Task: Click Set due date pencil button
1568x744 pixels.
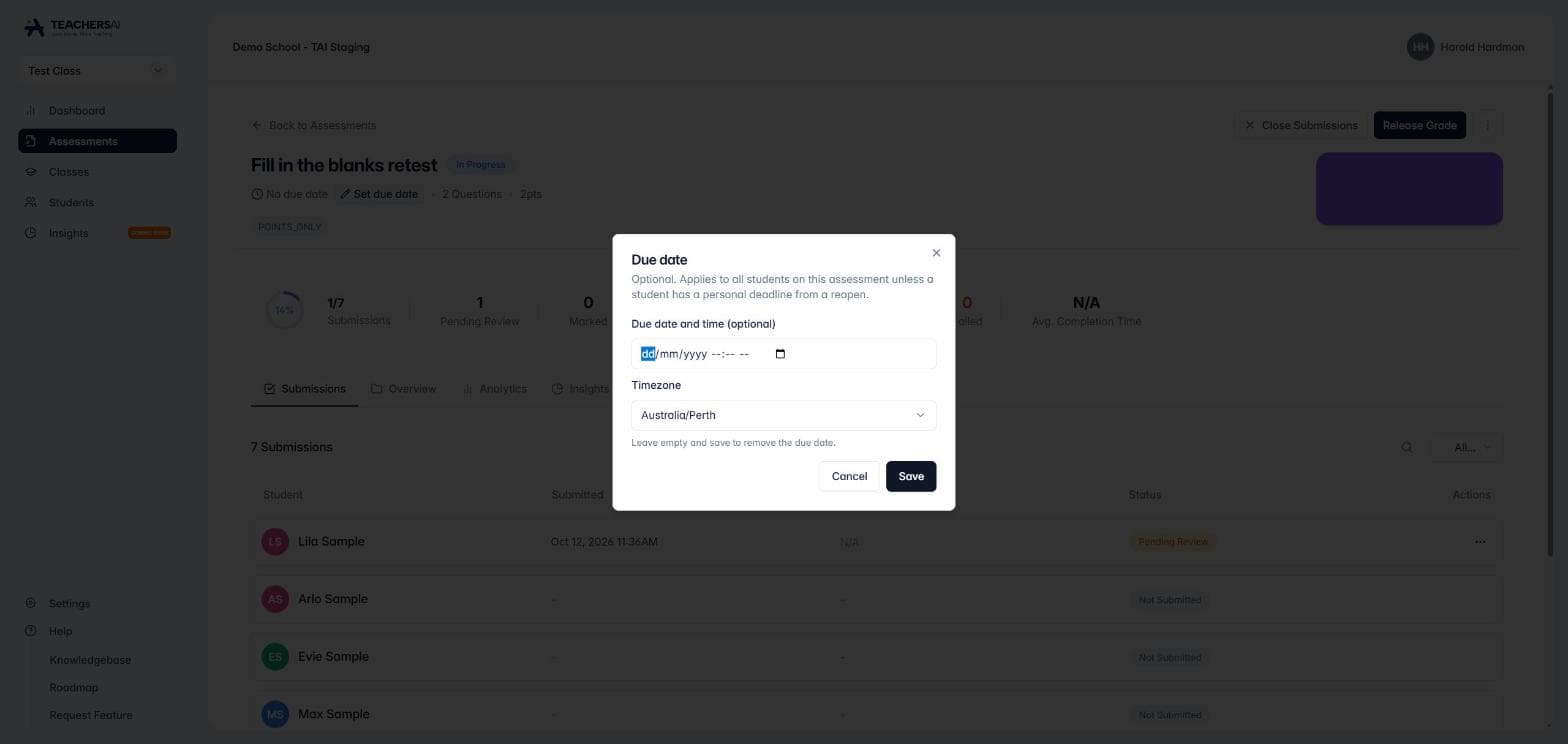Action: pos(378,194)
